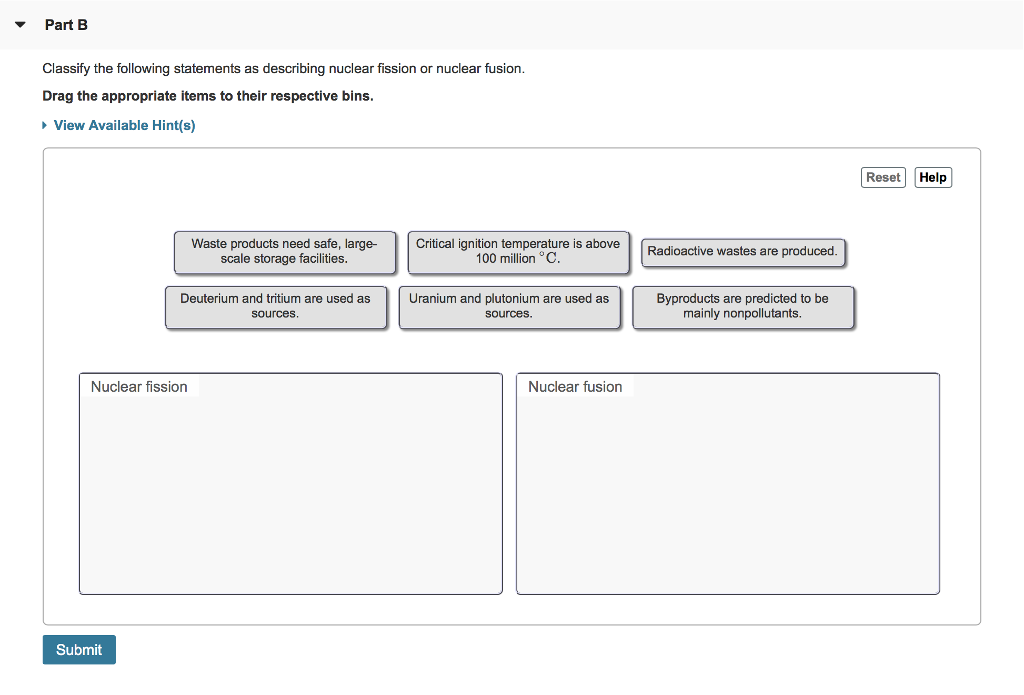Pick the 'Radioactive wastes are produced' item

coord(743,251)
